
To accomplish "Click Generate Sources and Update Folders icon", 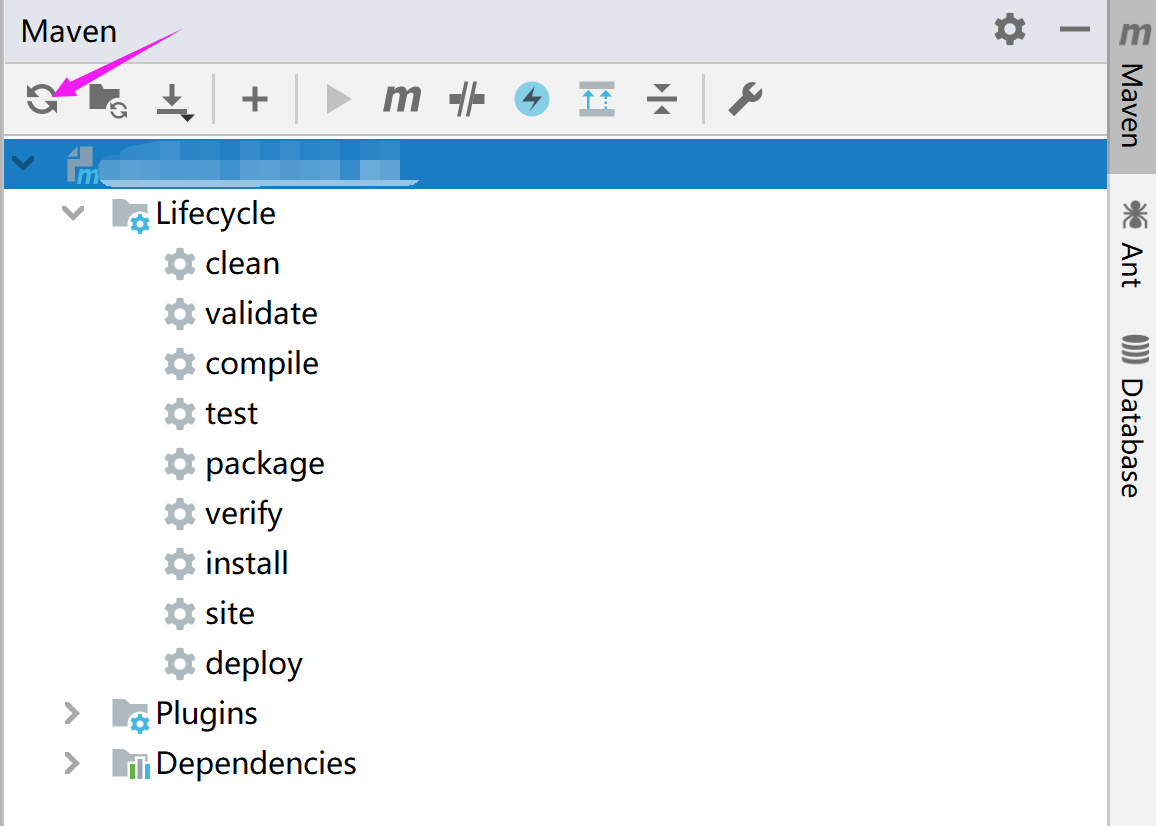I will click(108, 100).
